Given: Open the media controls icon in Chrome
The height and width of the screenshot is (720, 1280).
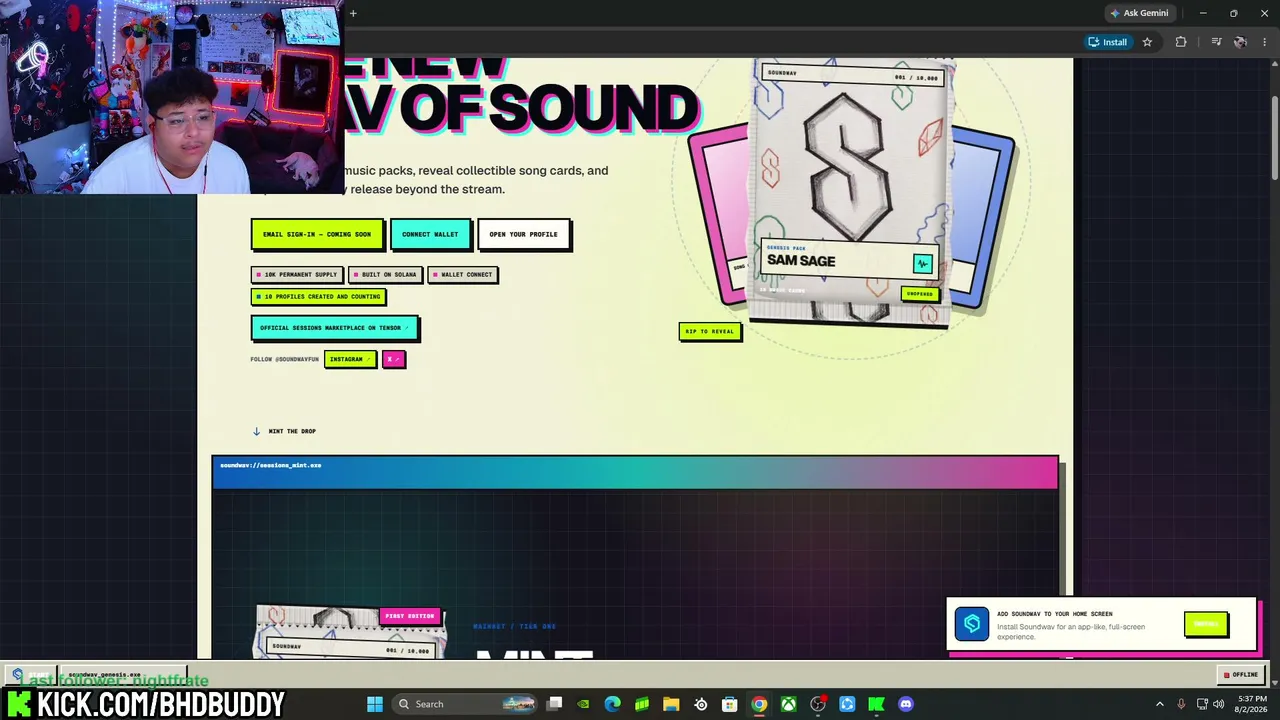Looking at the screenshot, I should [1216, 42].
